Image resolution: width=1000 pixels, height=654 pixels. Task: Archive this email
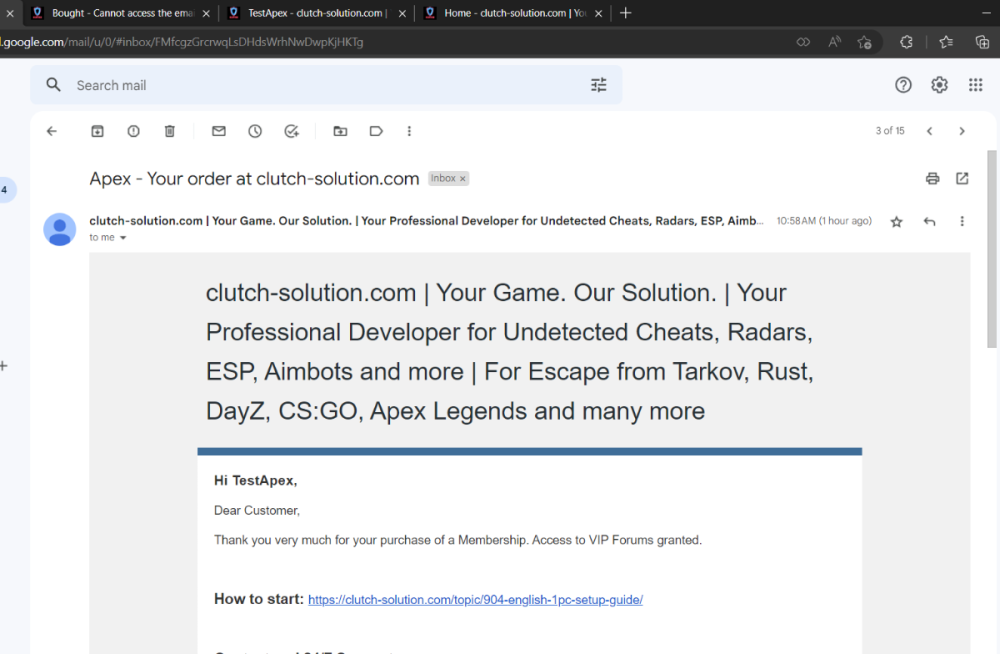97,131
